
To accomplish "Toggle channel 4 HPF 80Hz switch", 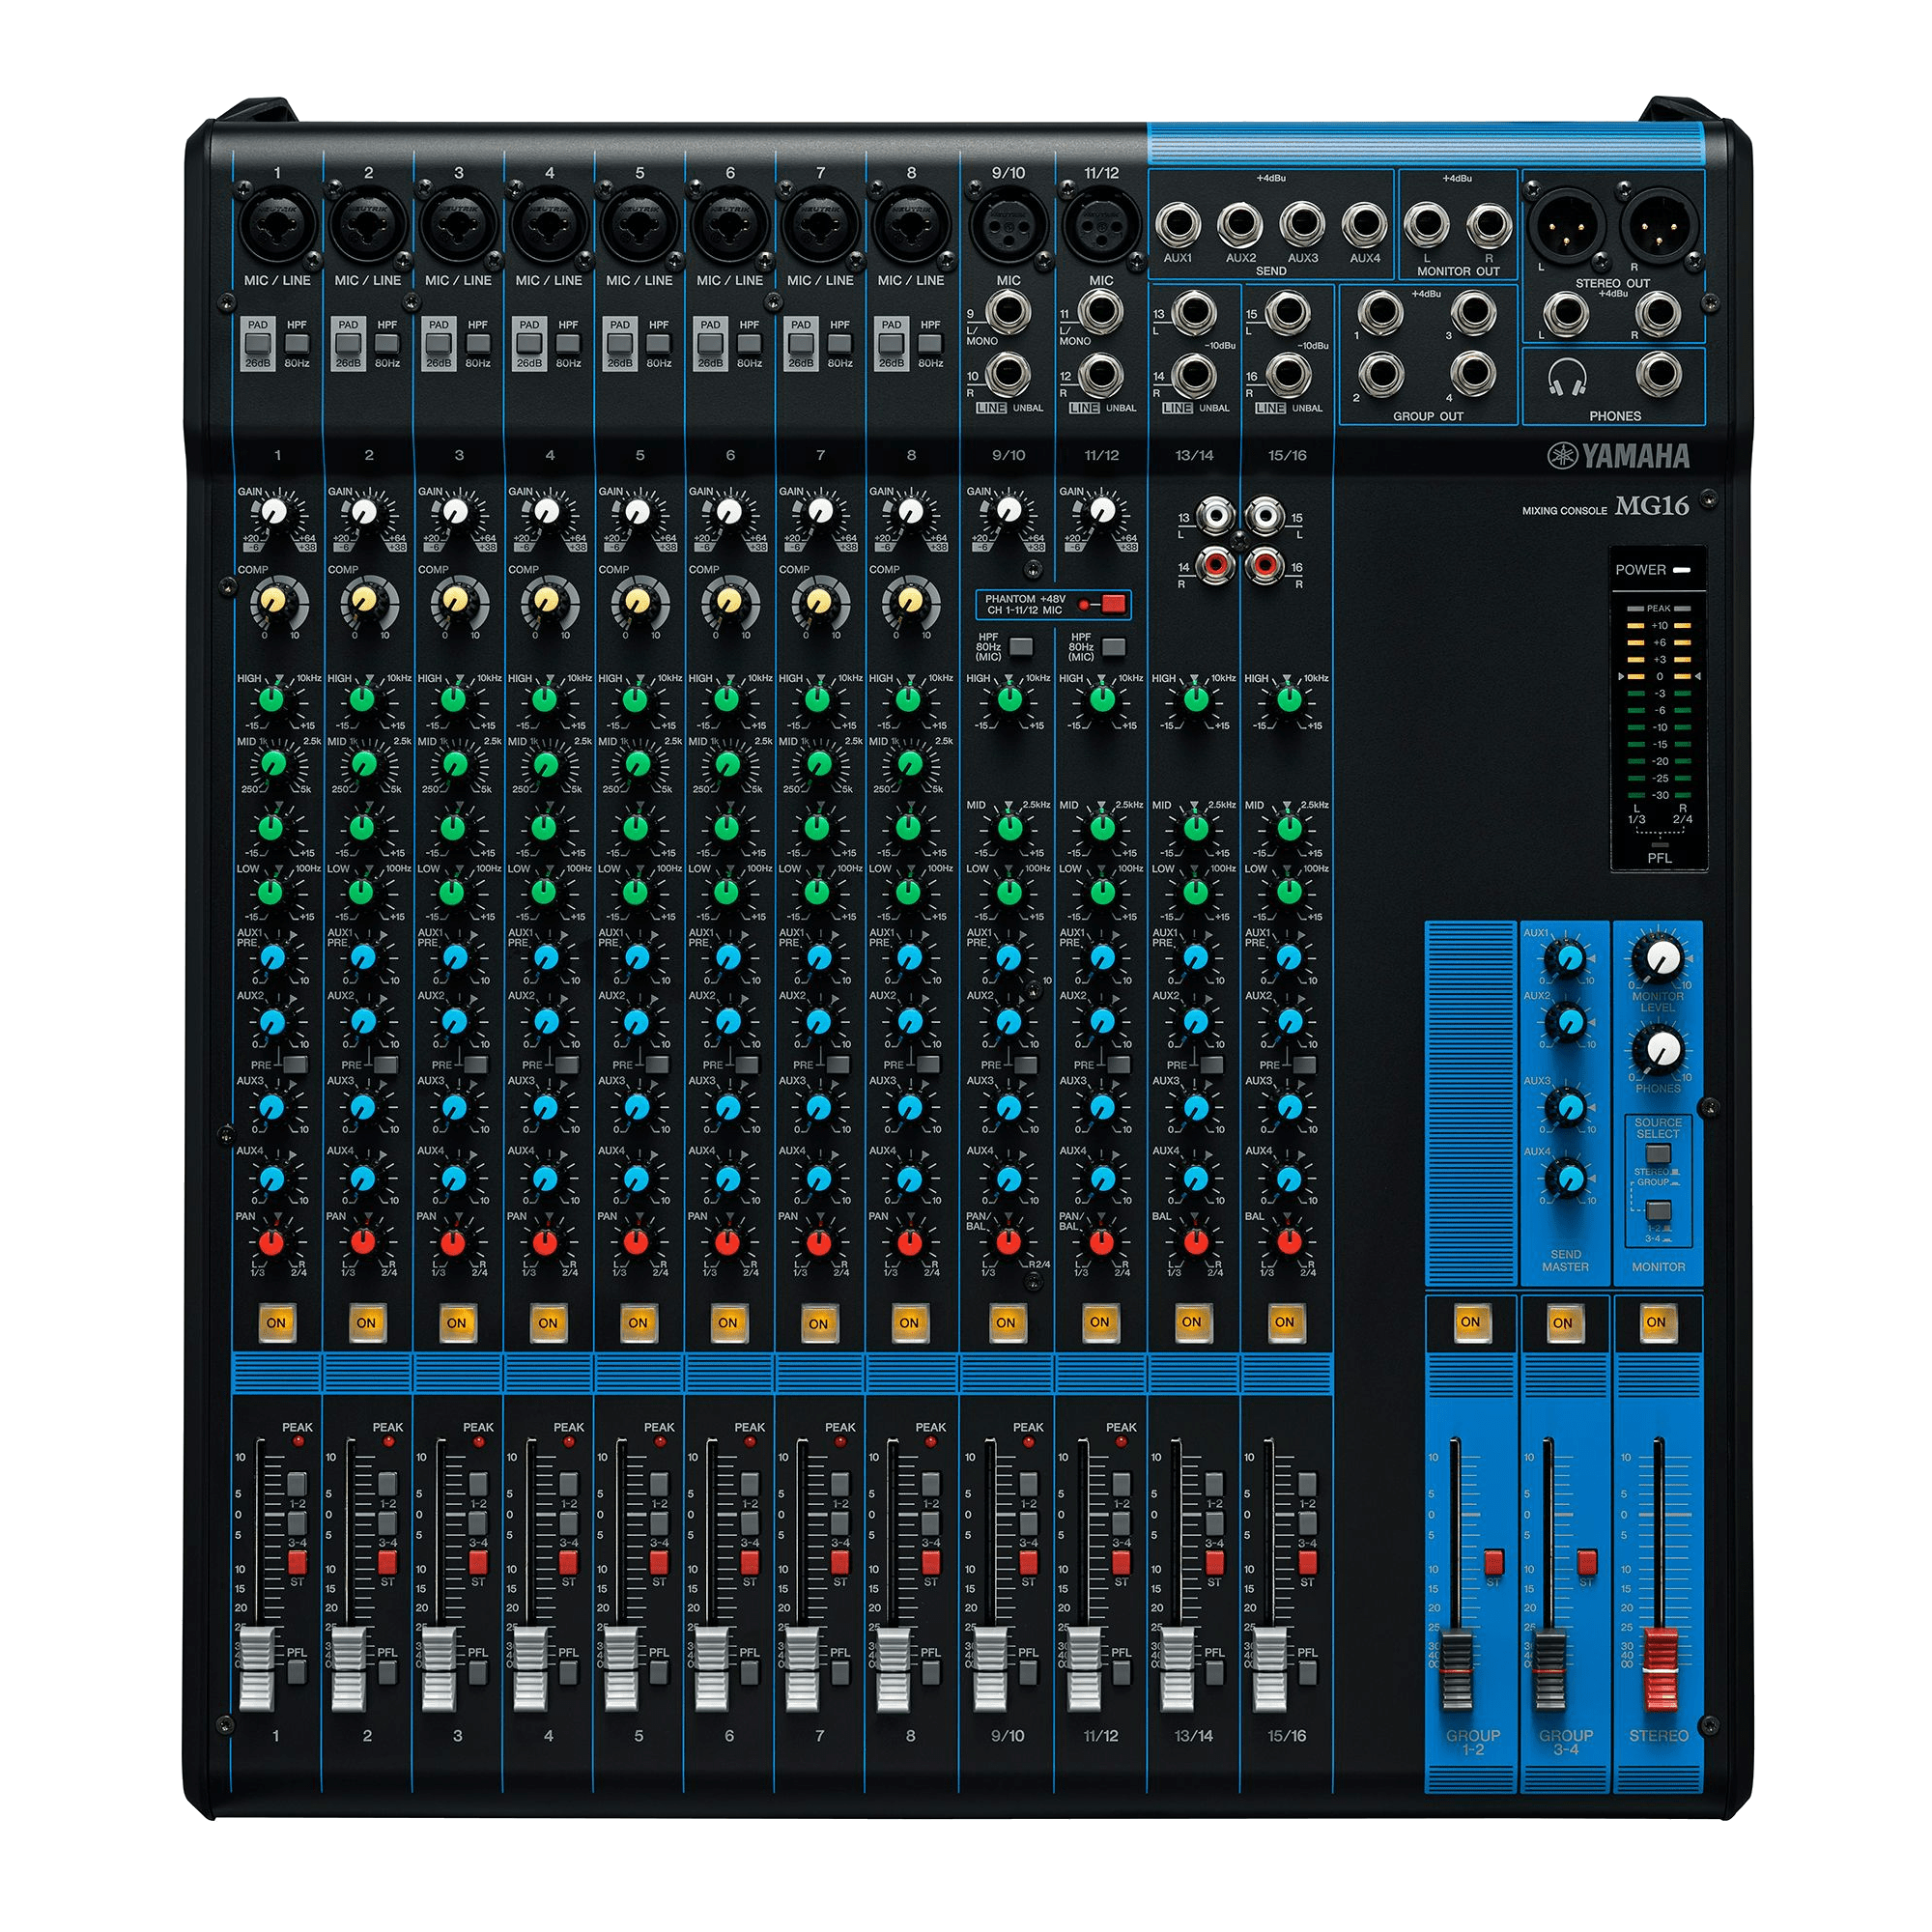I will [568, 344].
